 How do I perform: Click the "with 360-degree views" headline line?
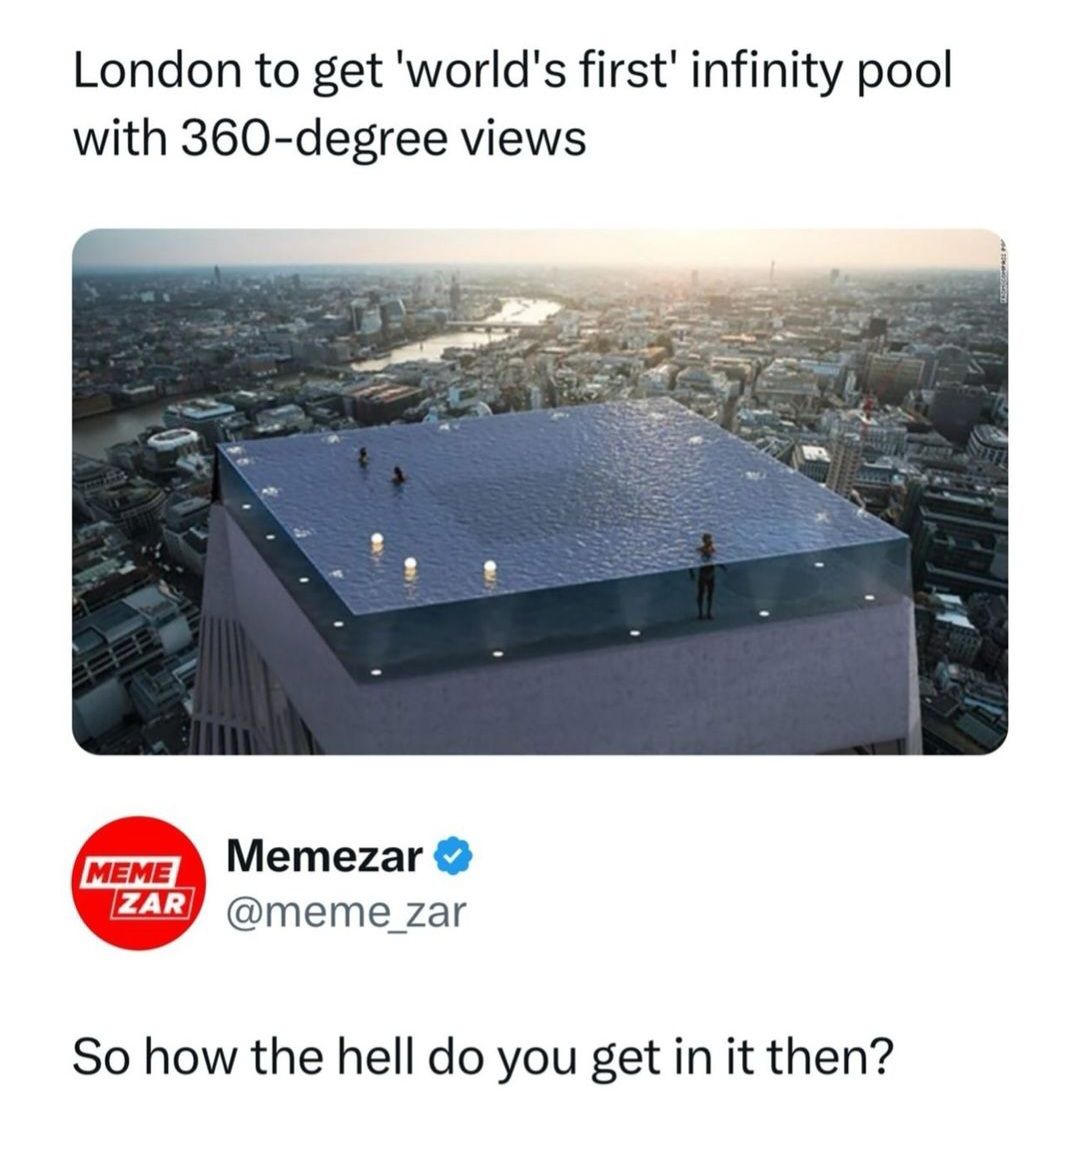[x=329, y=137]
